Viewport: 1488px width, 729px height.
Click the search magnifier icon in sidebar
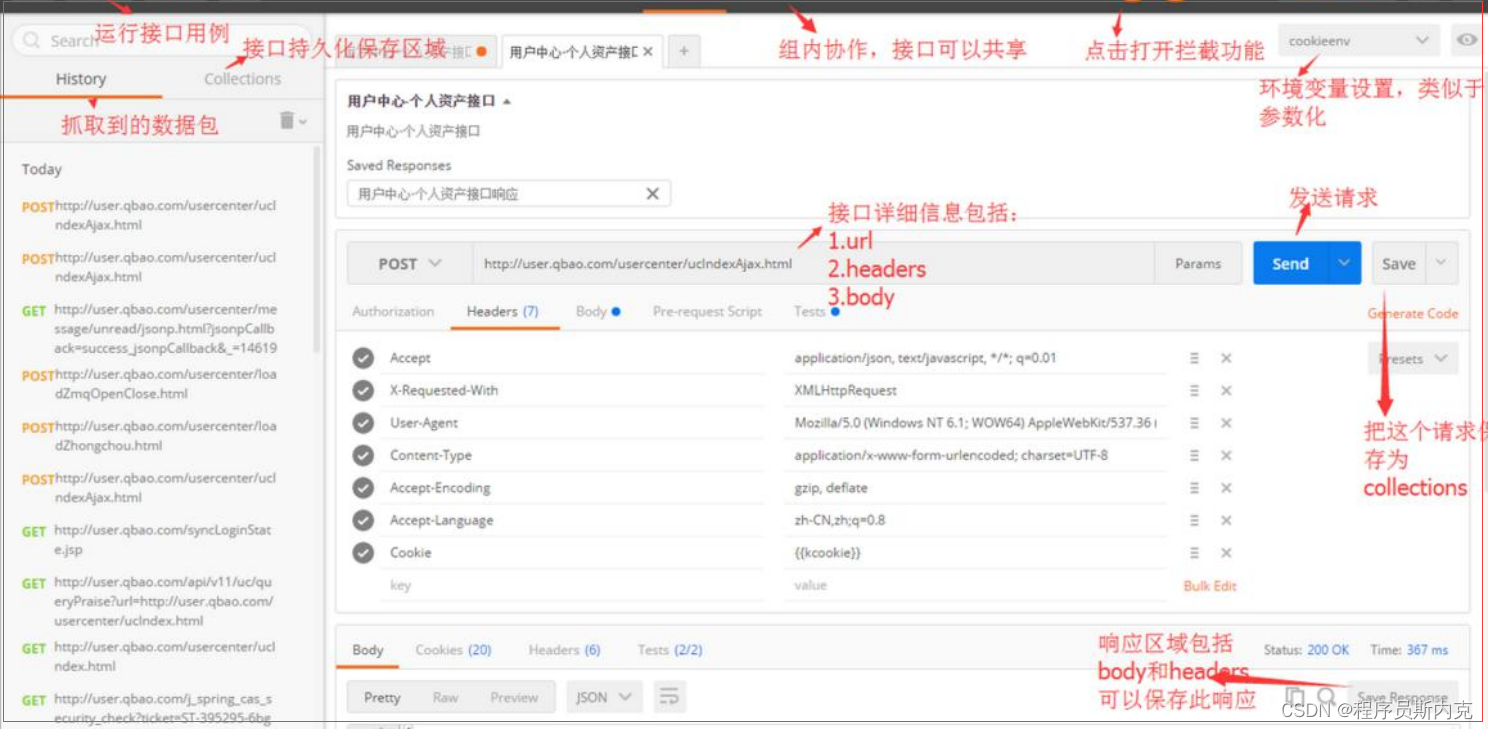click(33, 41)
